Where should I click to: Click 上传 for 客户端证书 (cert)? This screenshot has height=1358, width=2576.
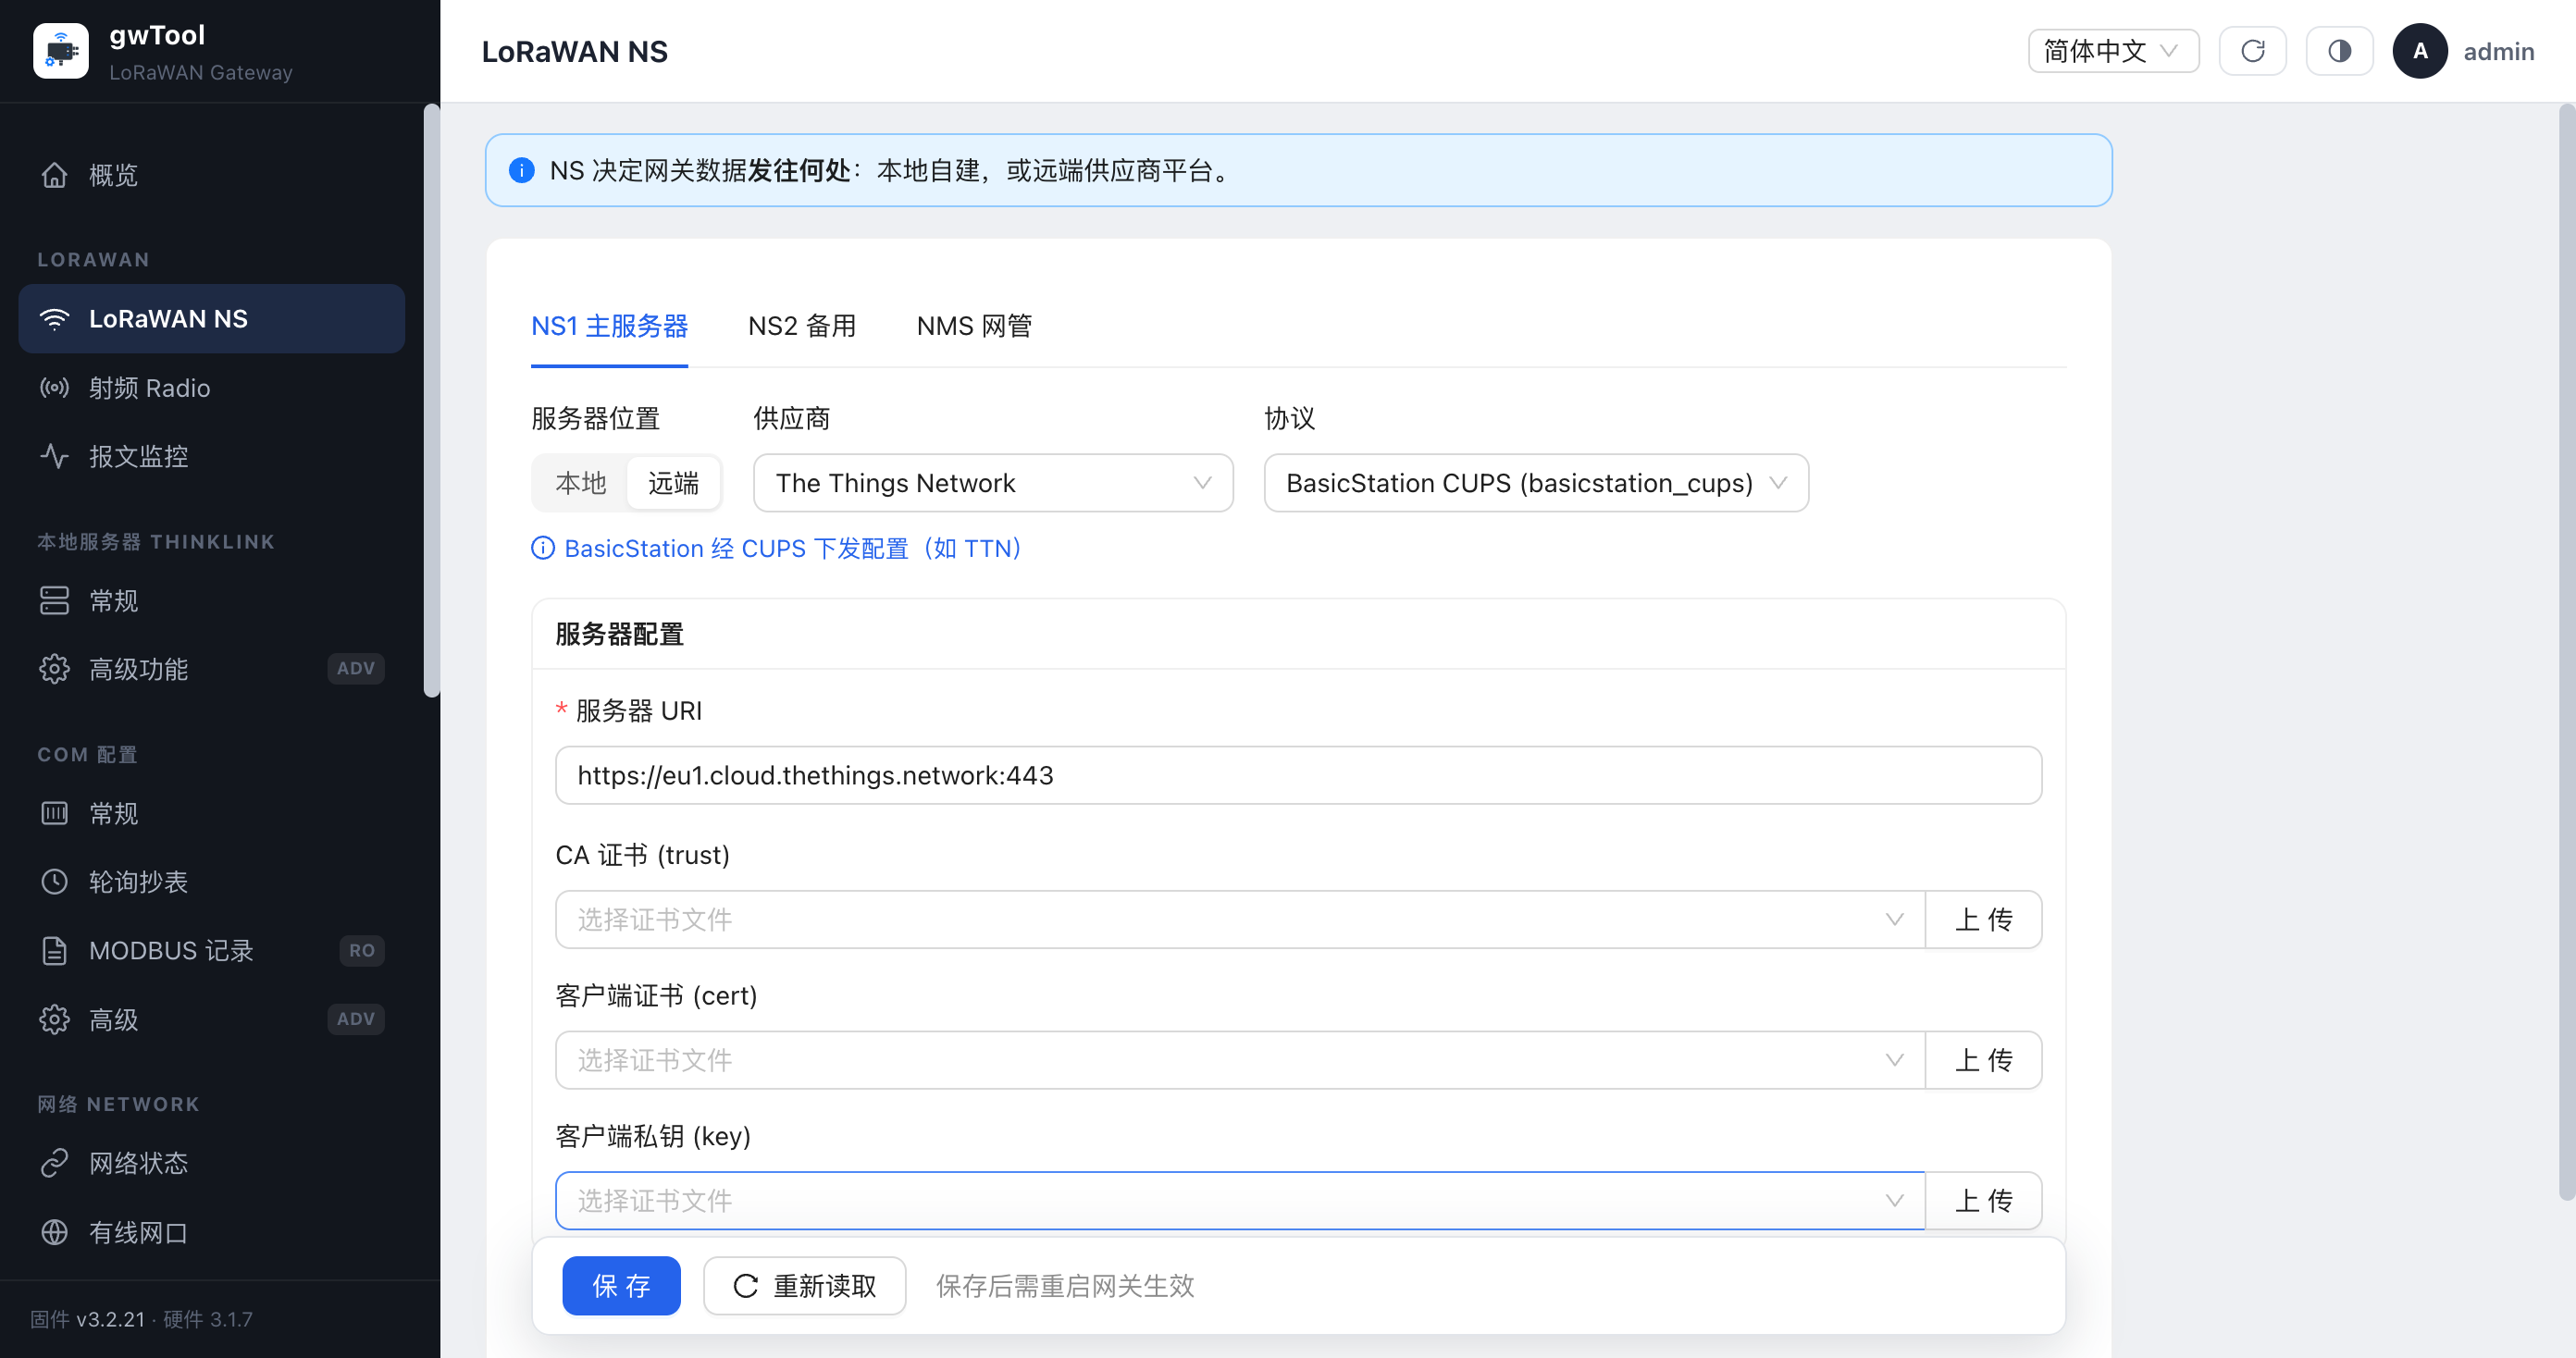click(x=1983, y=1060)
